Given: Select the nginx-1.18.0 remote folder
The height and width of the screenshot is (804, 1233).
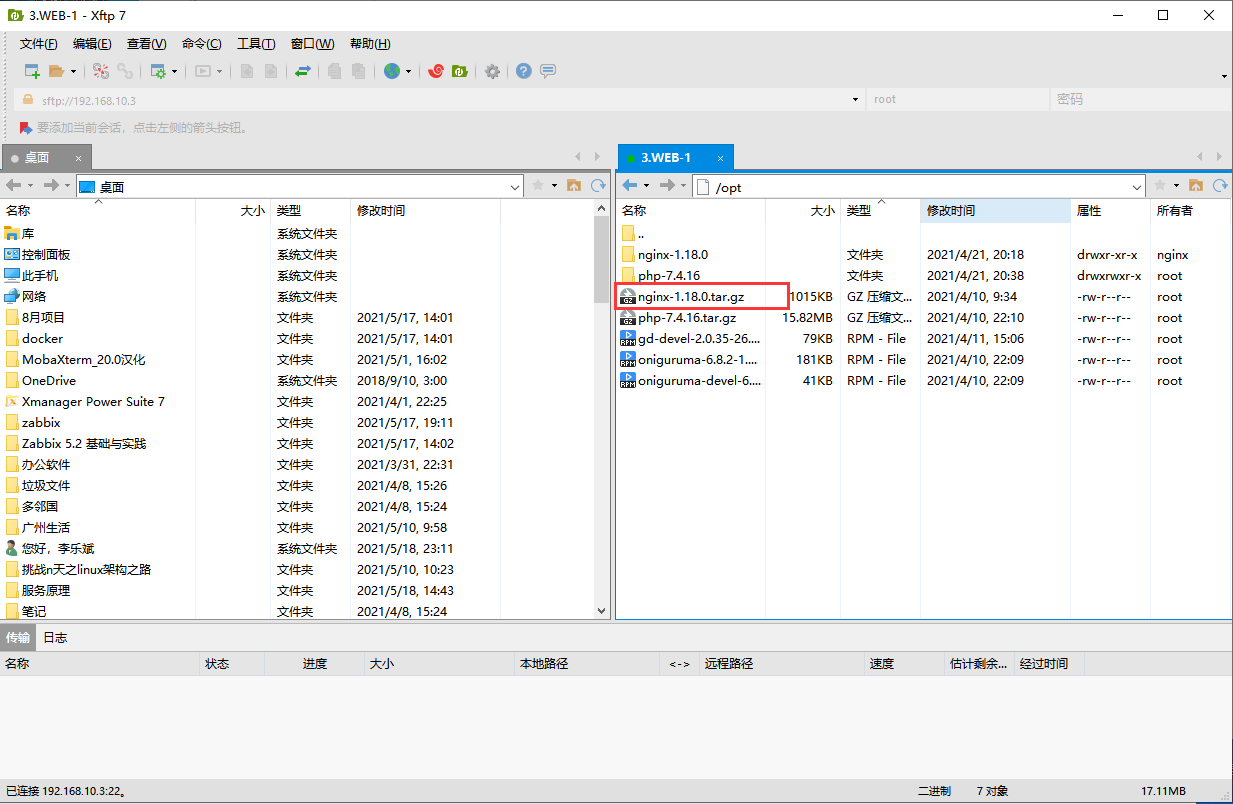Looking at the screenshot, I should [673, 255].
